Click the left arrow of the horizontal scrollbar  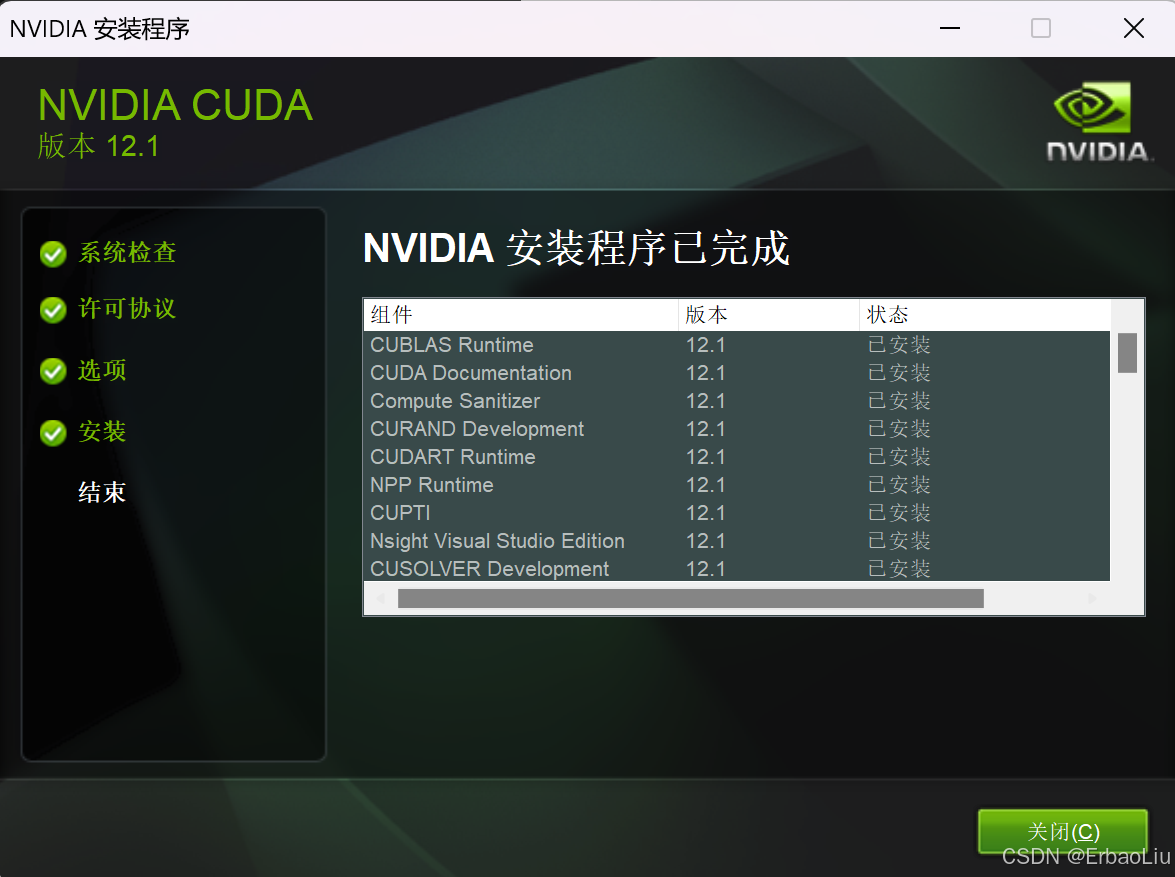380,598
